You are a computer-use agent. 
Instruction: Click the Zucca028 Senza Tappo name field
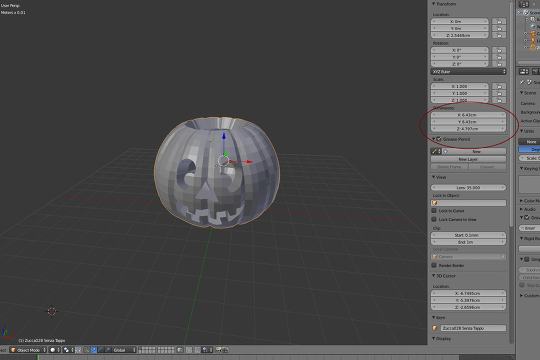point(473,328)
